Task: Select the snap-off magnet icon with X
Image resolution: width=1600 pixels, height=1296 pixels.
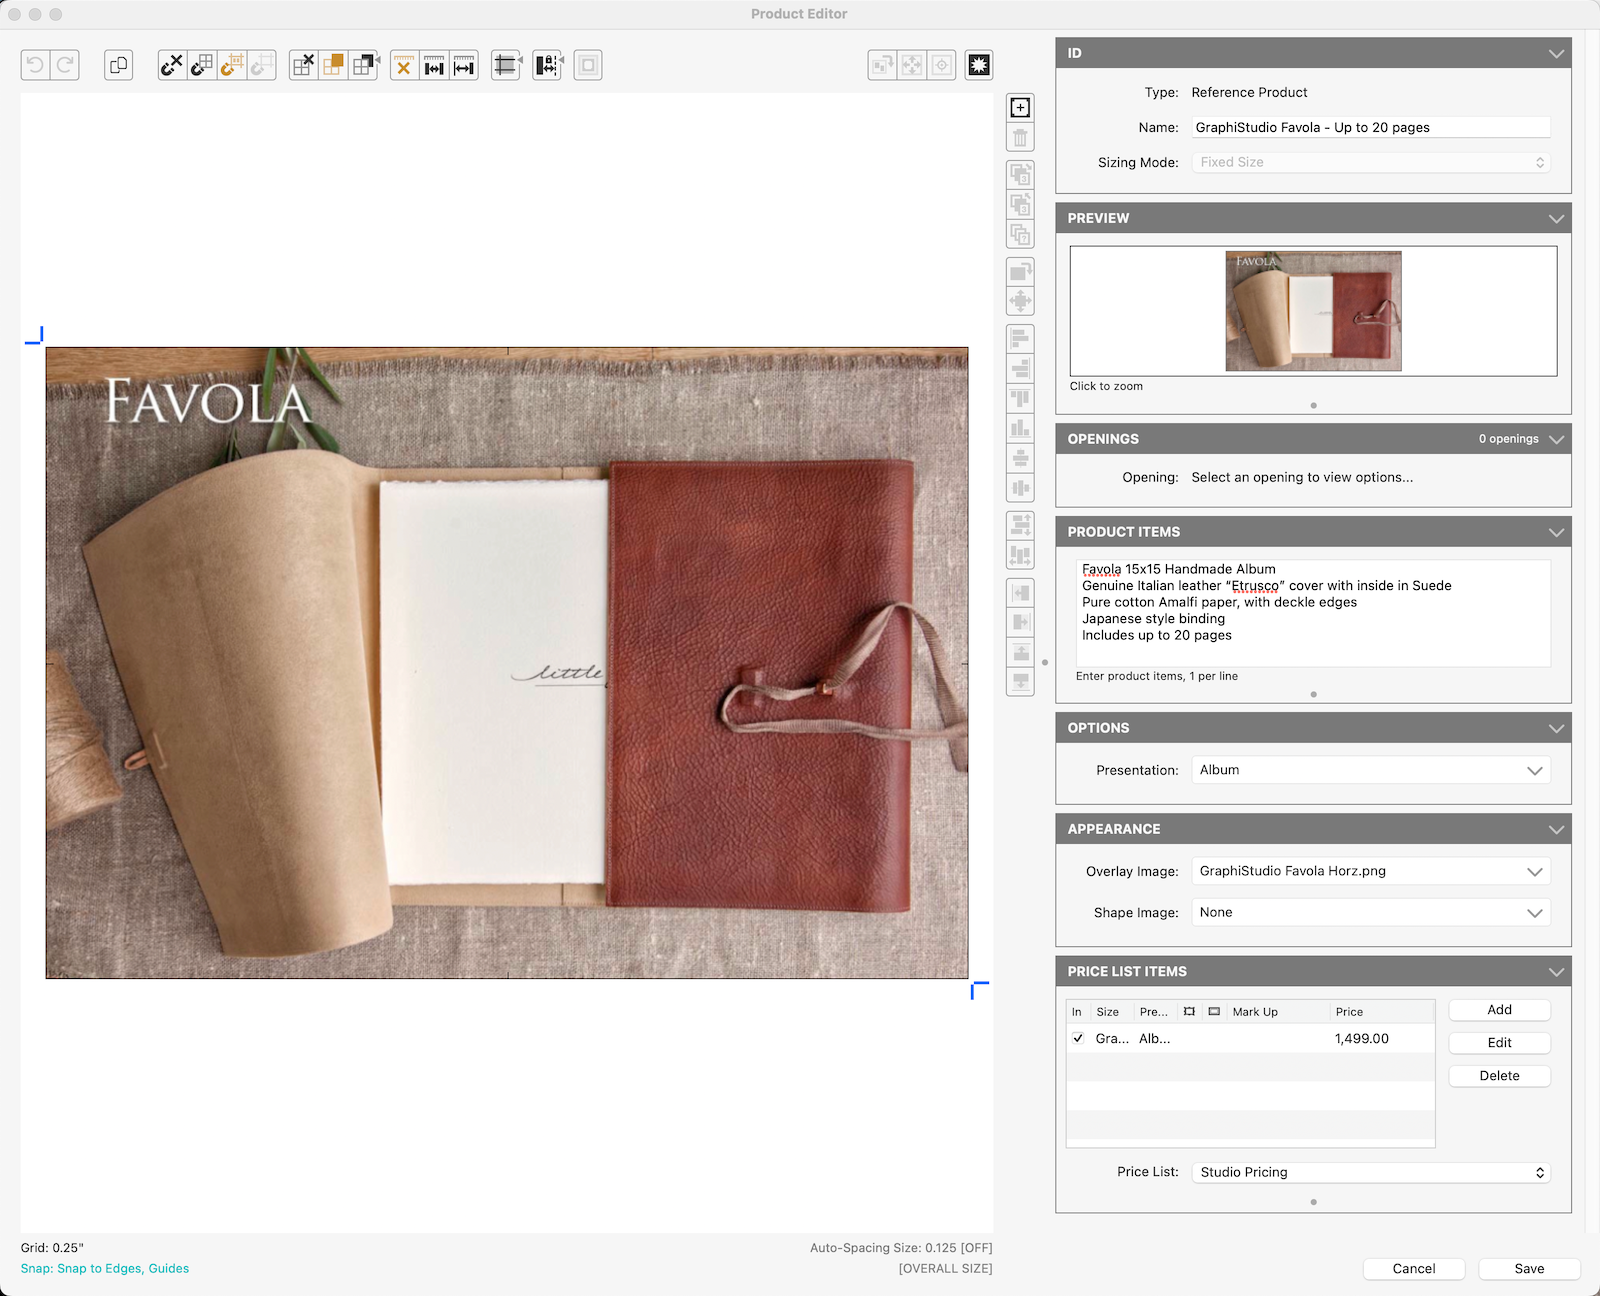Action: coord(172,65)
